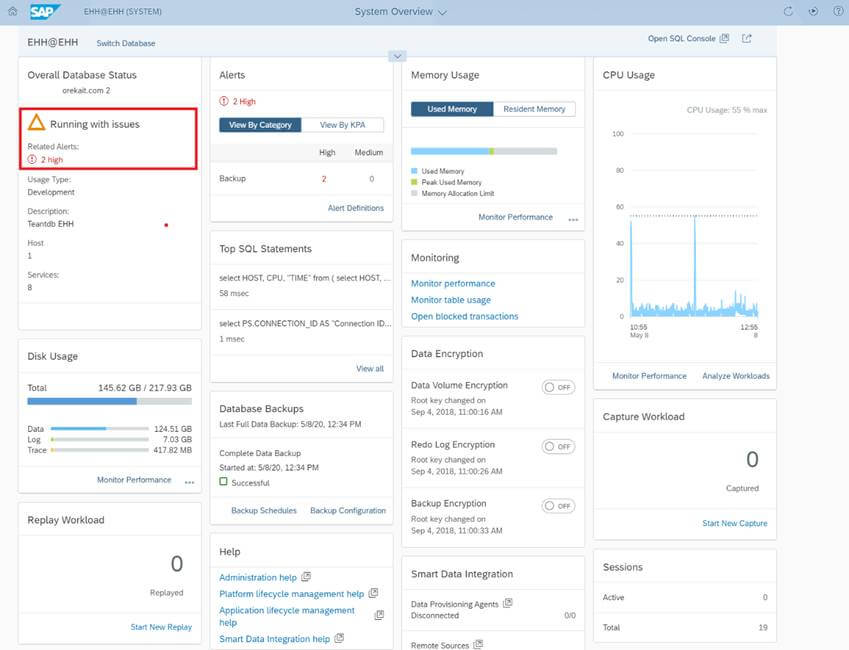Image resolution: width=849 pixels, height=650 pixels.
Task: Switch to View By KPA tab
Action: 343,125
